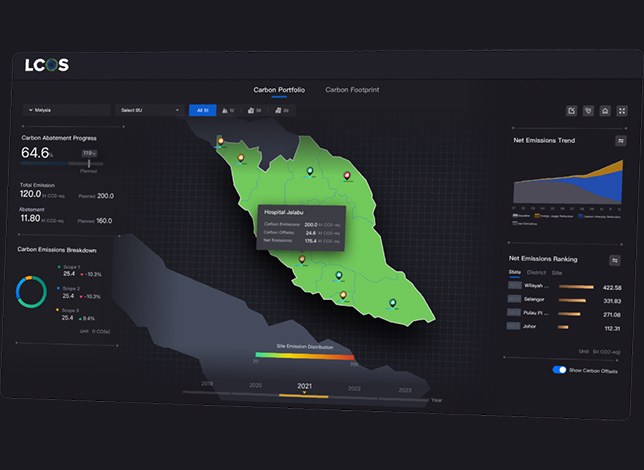
Task: Click swap icon beside Net Emissions Trend
Action: (621, 141)
